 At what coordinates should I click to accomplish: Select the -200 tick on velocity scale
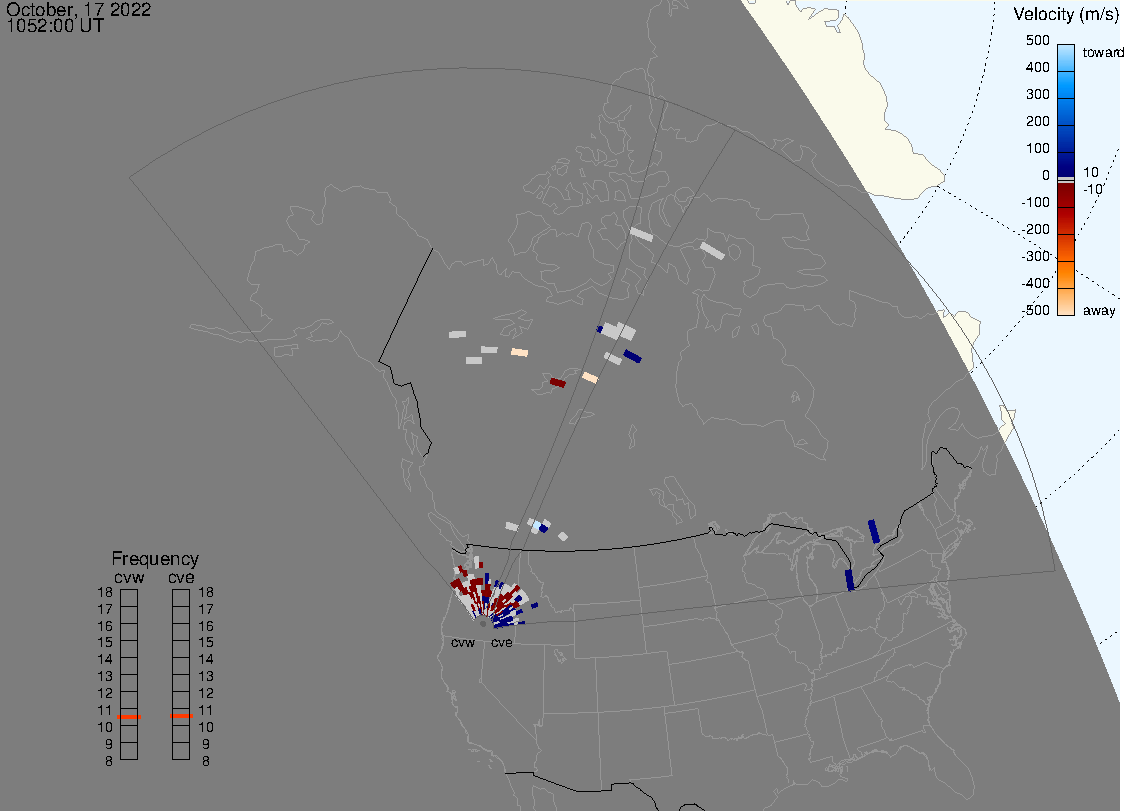tap(1035, 229)
